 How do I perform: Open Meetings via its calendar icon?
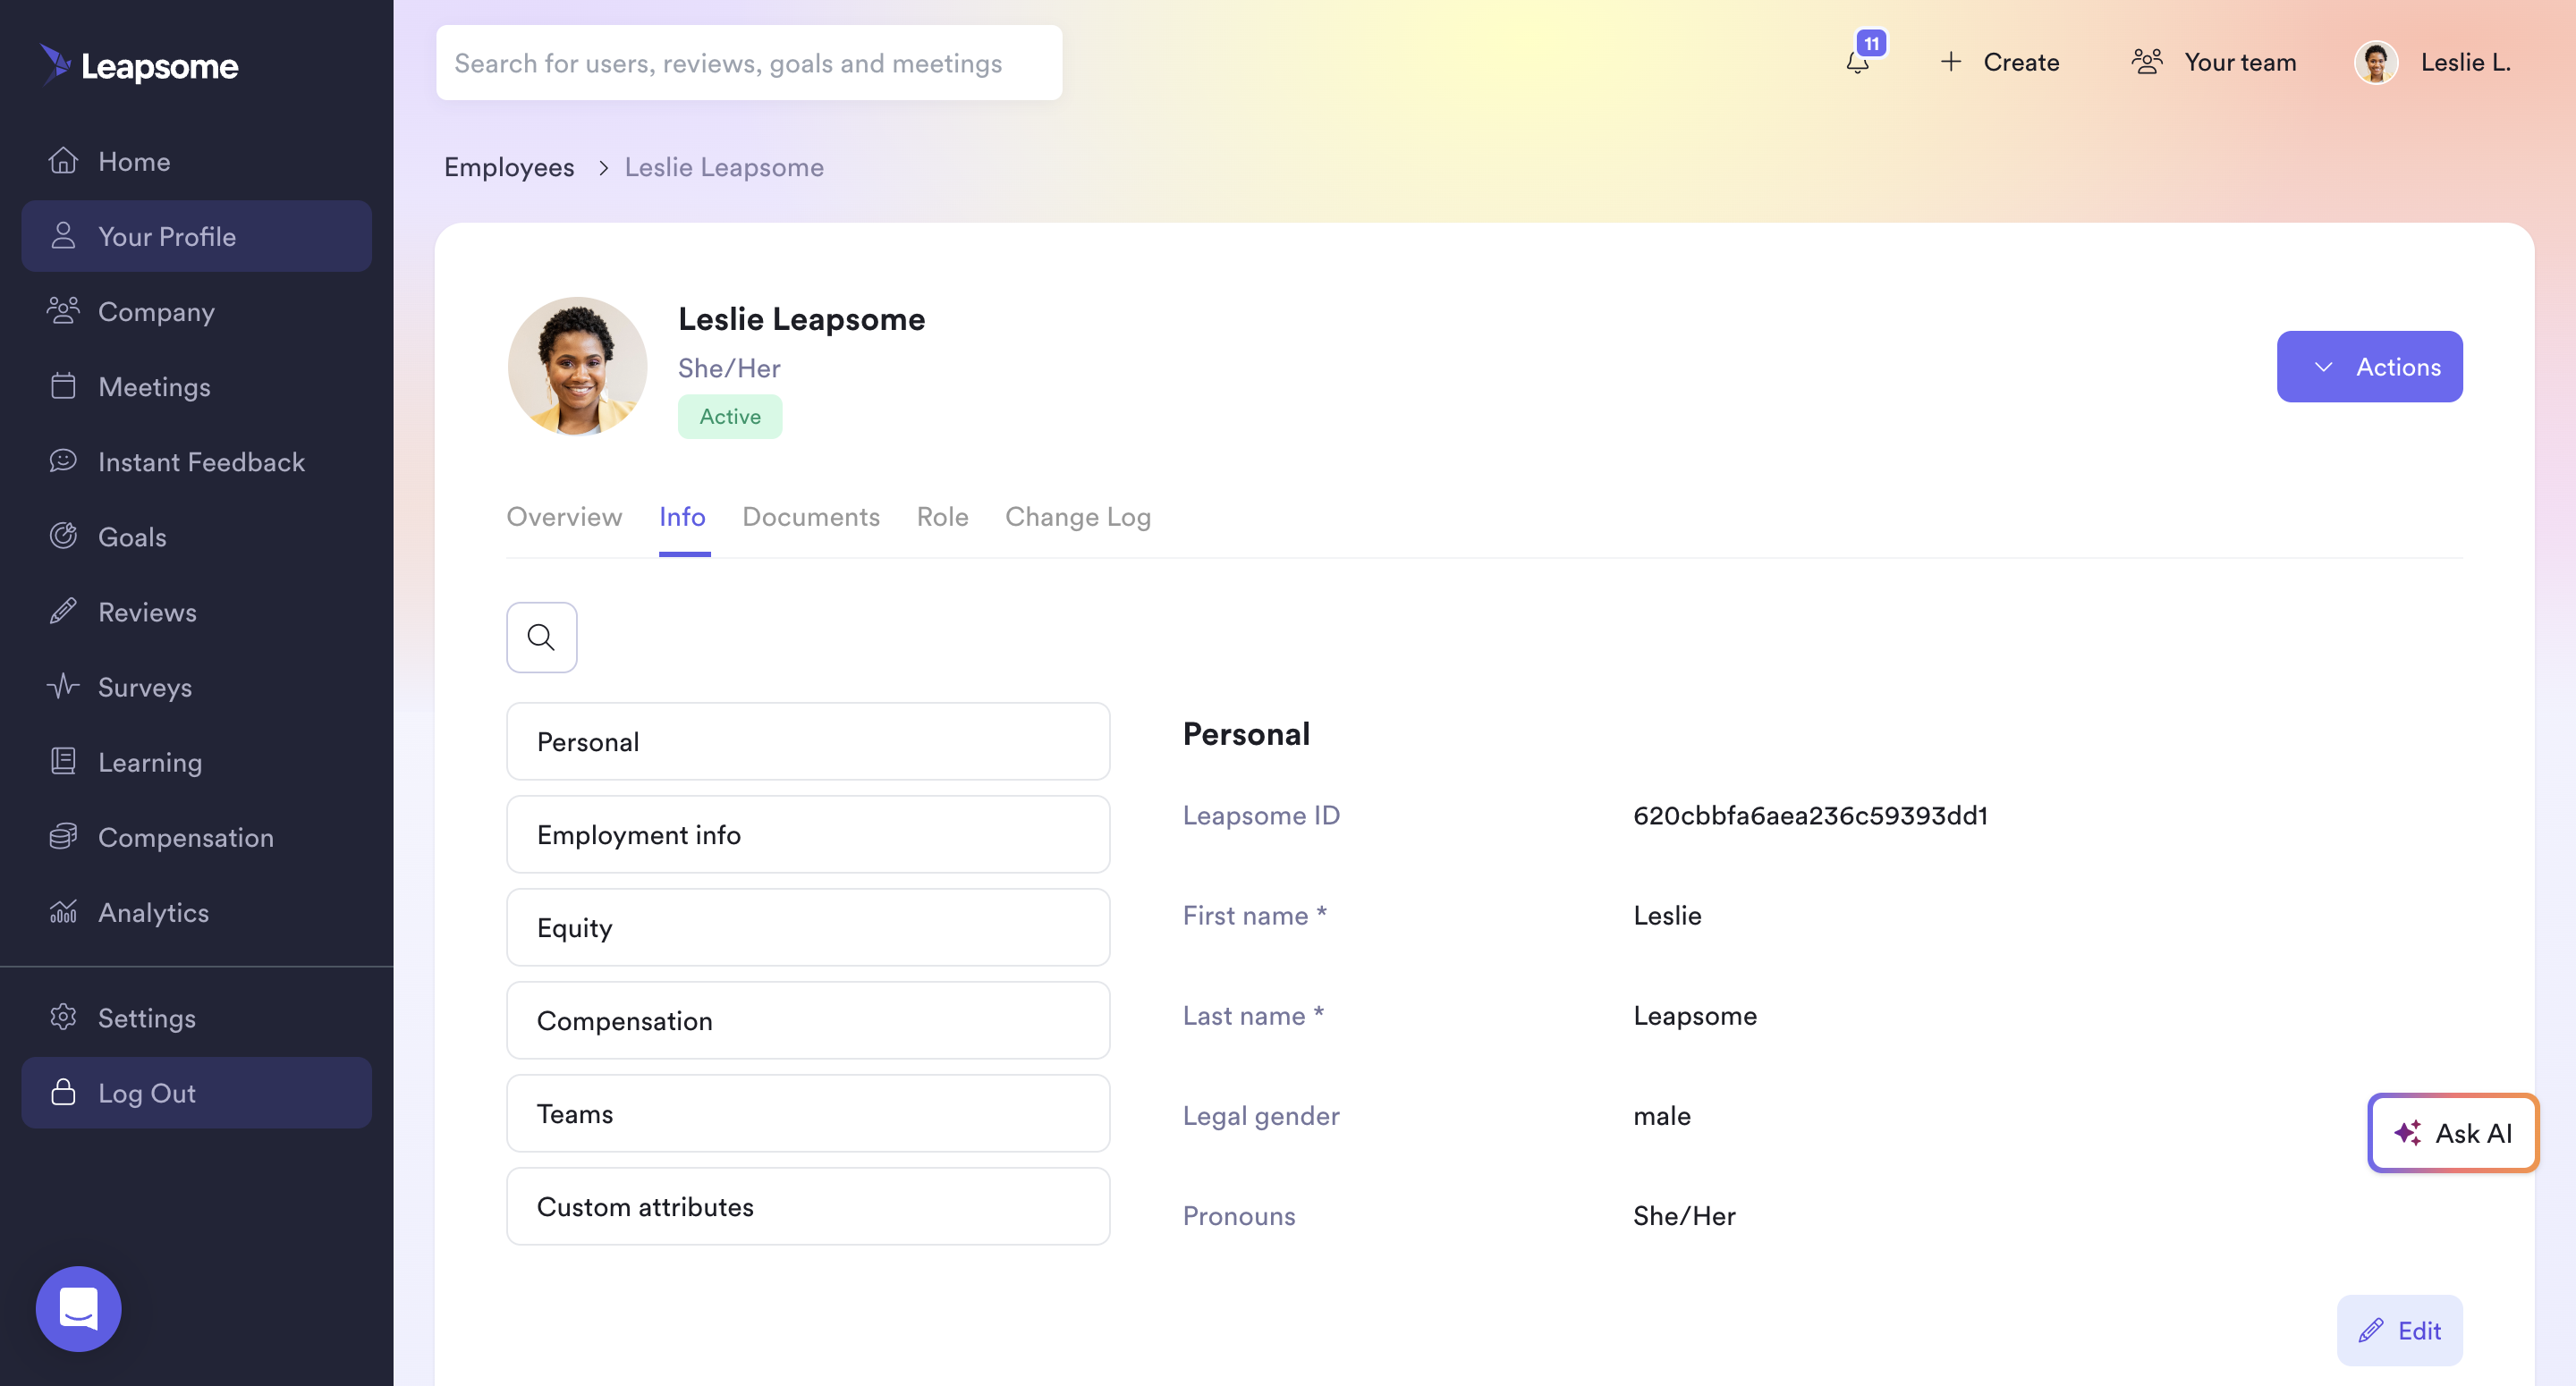pos(63,386)
